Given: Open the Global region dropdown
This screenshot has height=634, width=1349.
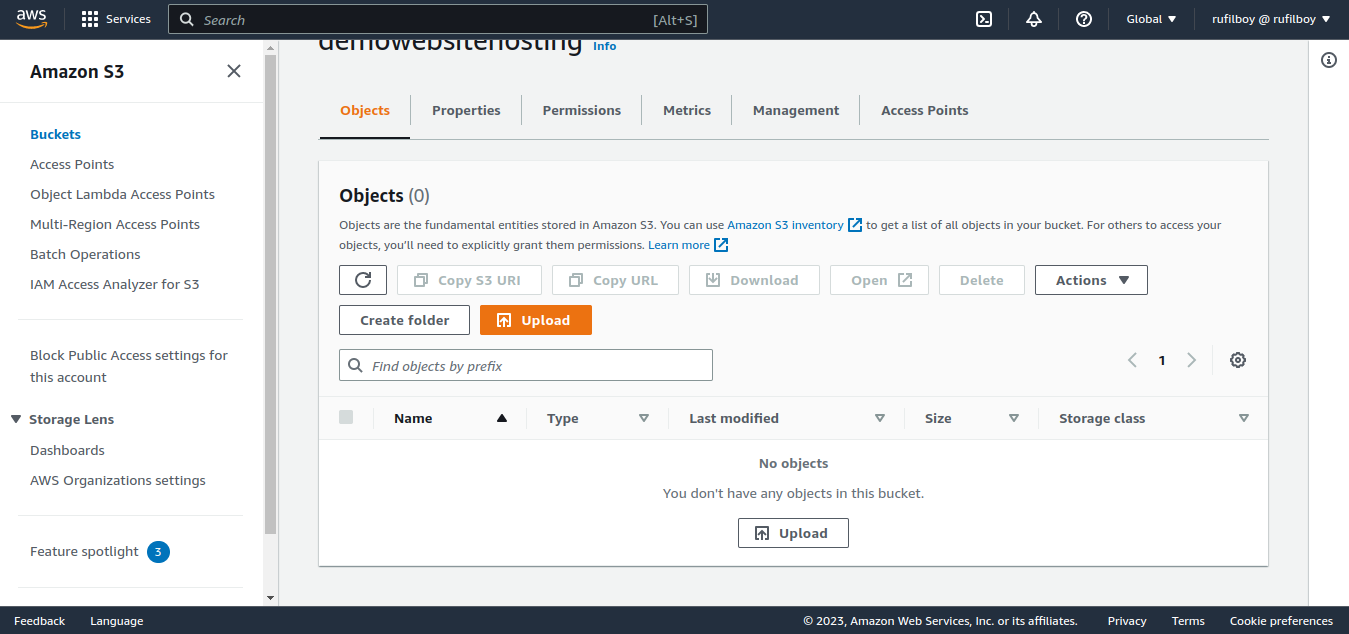Looking at the screenshot, I should [1151, 19].
